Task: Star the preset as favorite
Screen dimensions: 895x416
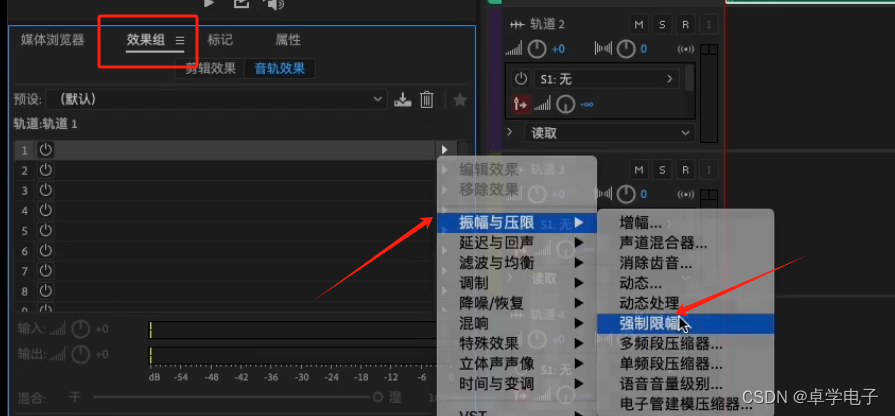Action: pos(459,100)
